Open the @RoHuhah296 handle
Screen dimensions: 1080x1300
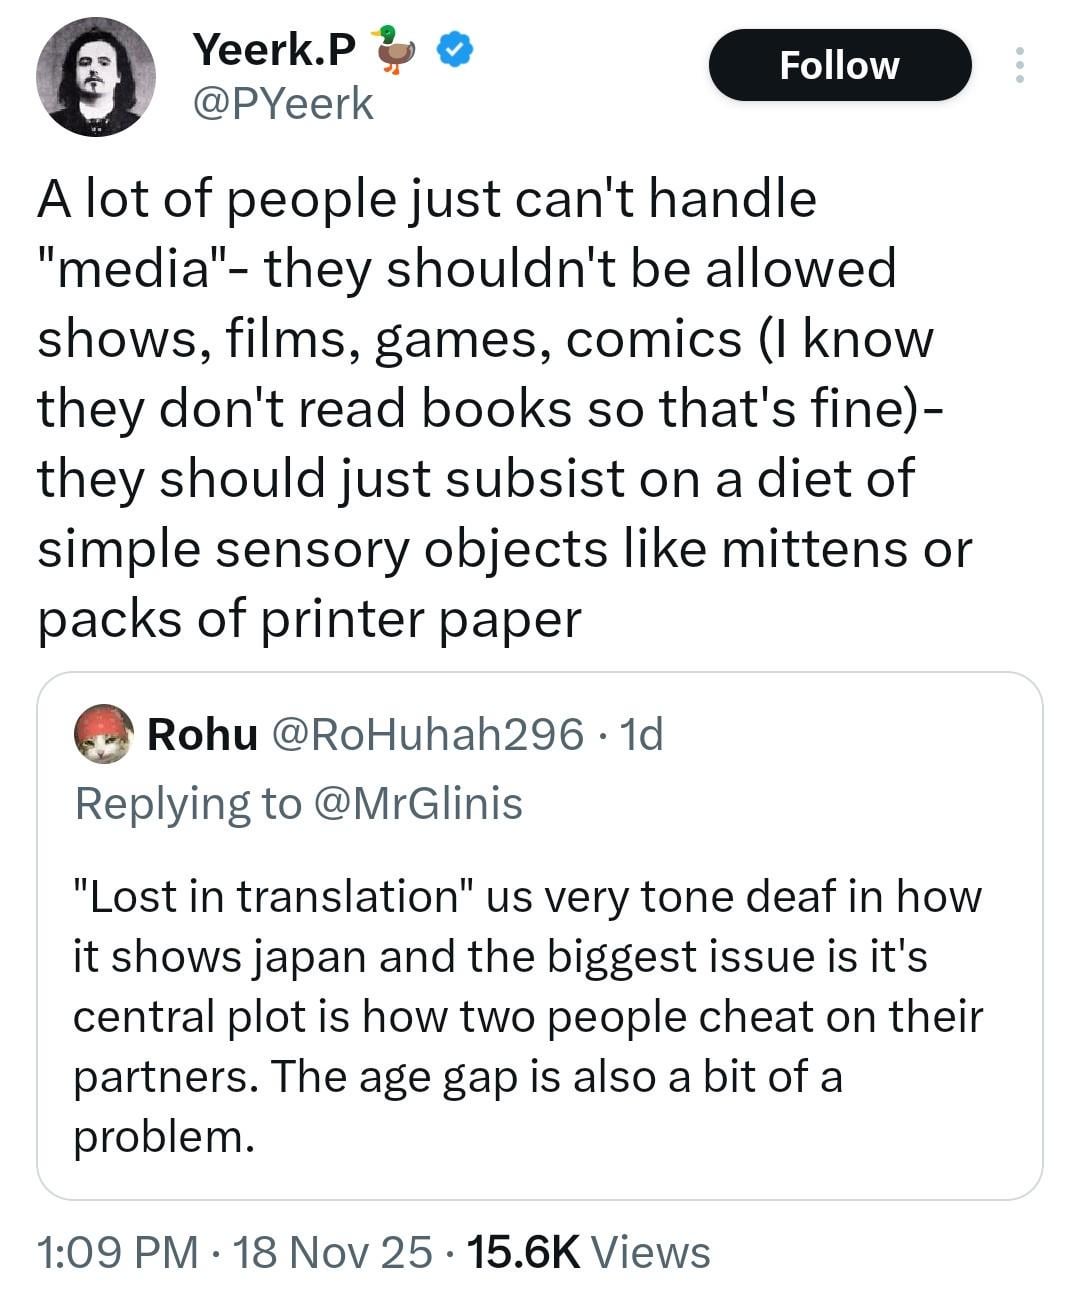tap(427, 734)
